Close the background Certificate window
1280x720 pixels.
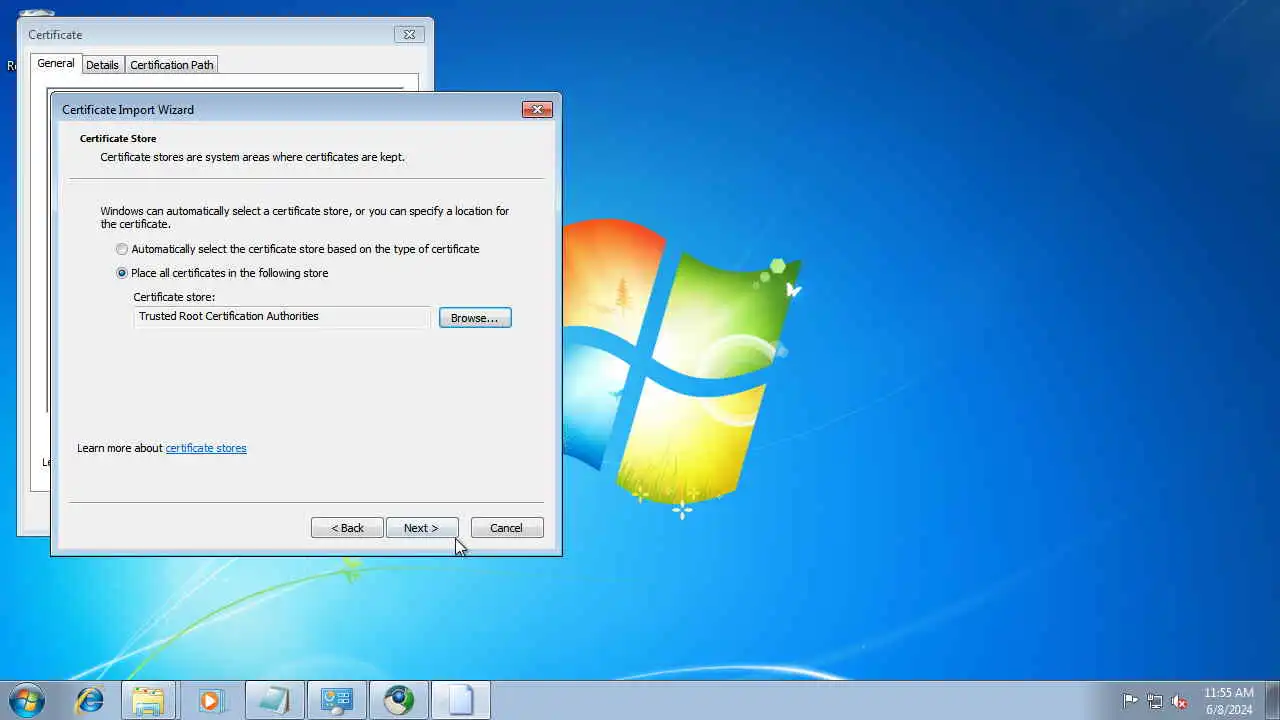(x=409, y=34)
